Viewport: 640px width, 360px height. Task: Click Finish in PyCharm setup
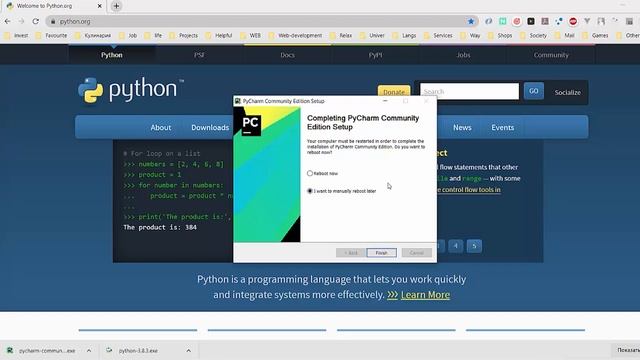tap(381, 253)
